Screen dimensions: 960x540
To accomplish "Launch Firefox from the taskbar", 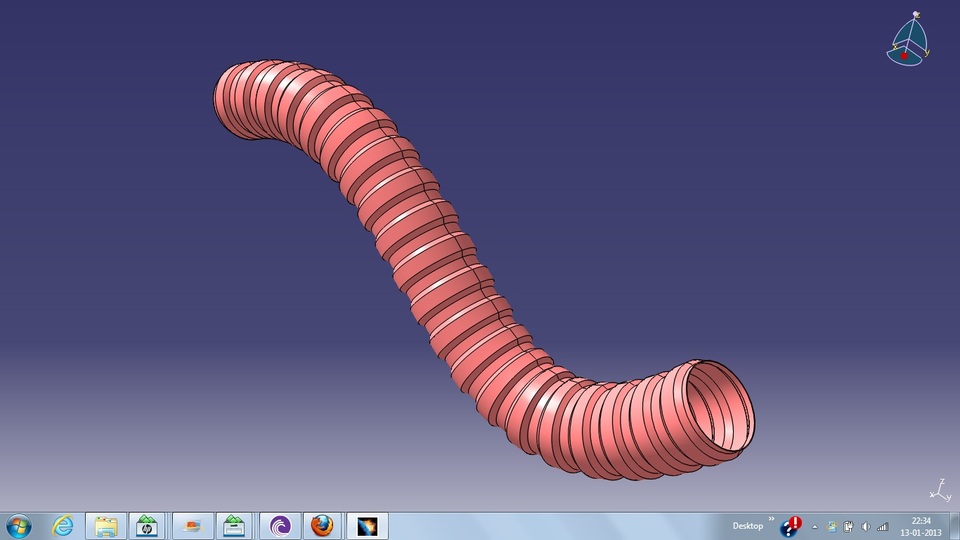I will pyautogui.click(x=322, y=526).
